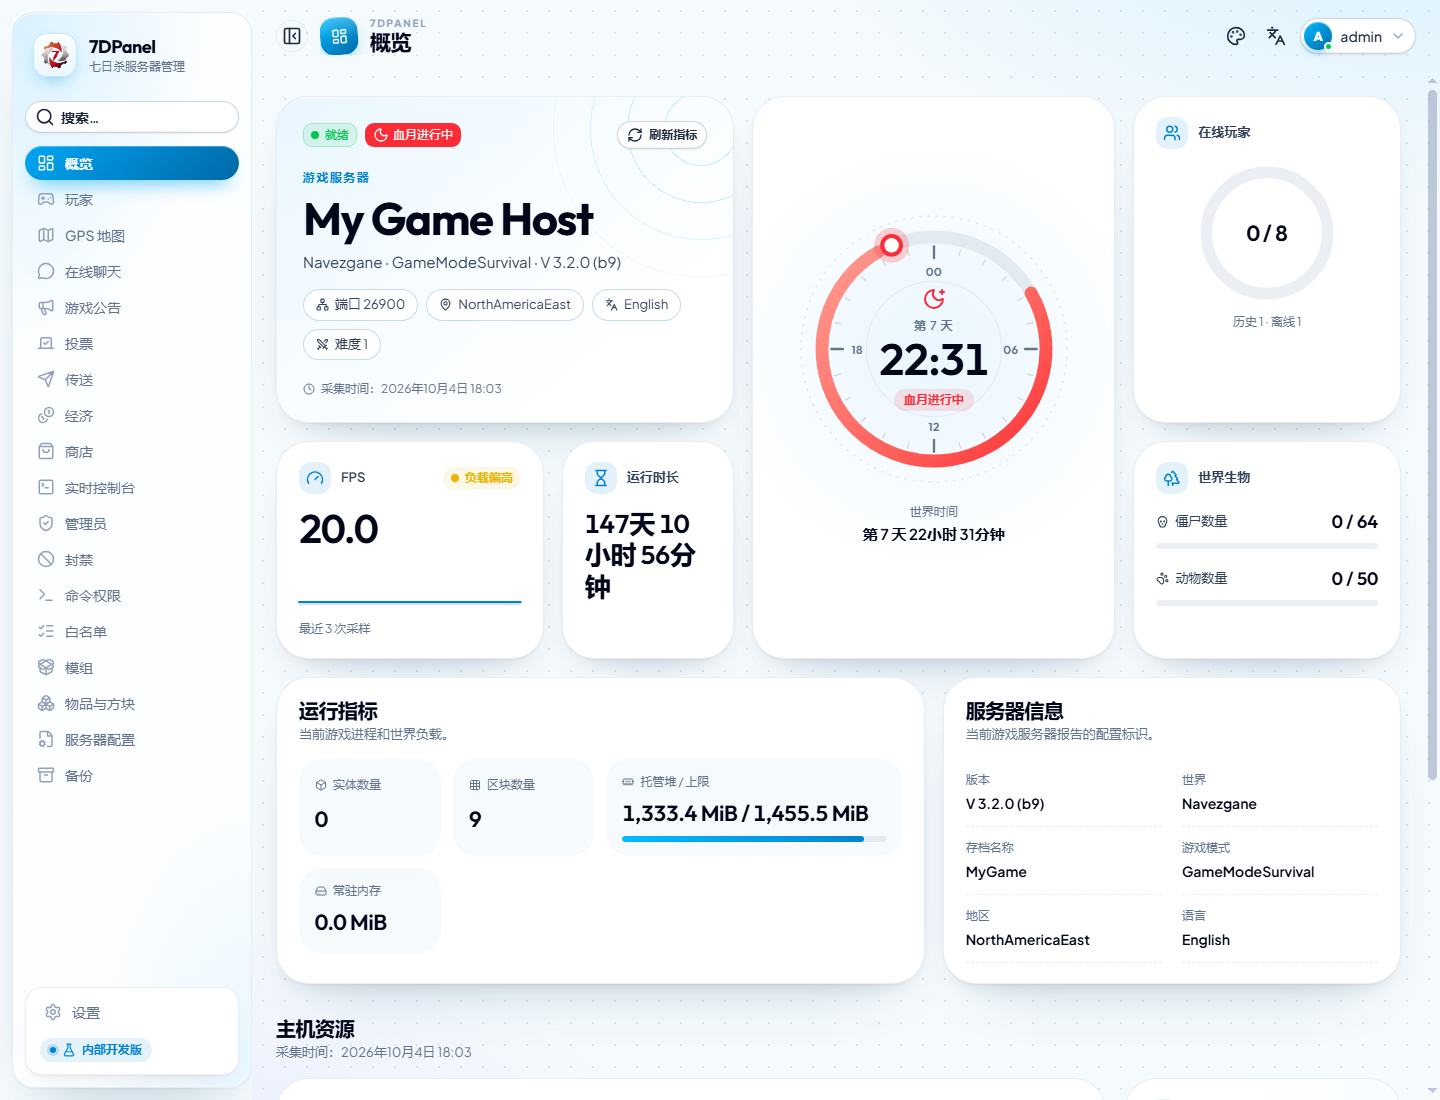Viewport: 1440px width, 1100px height.
Task: Click the 7DPanel logo icon
Action: pyautogui.click(x=55, y=55)
